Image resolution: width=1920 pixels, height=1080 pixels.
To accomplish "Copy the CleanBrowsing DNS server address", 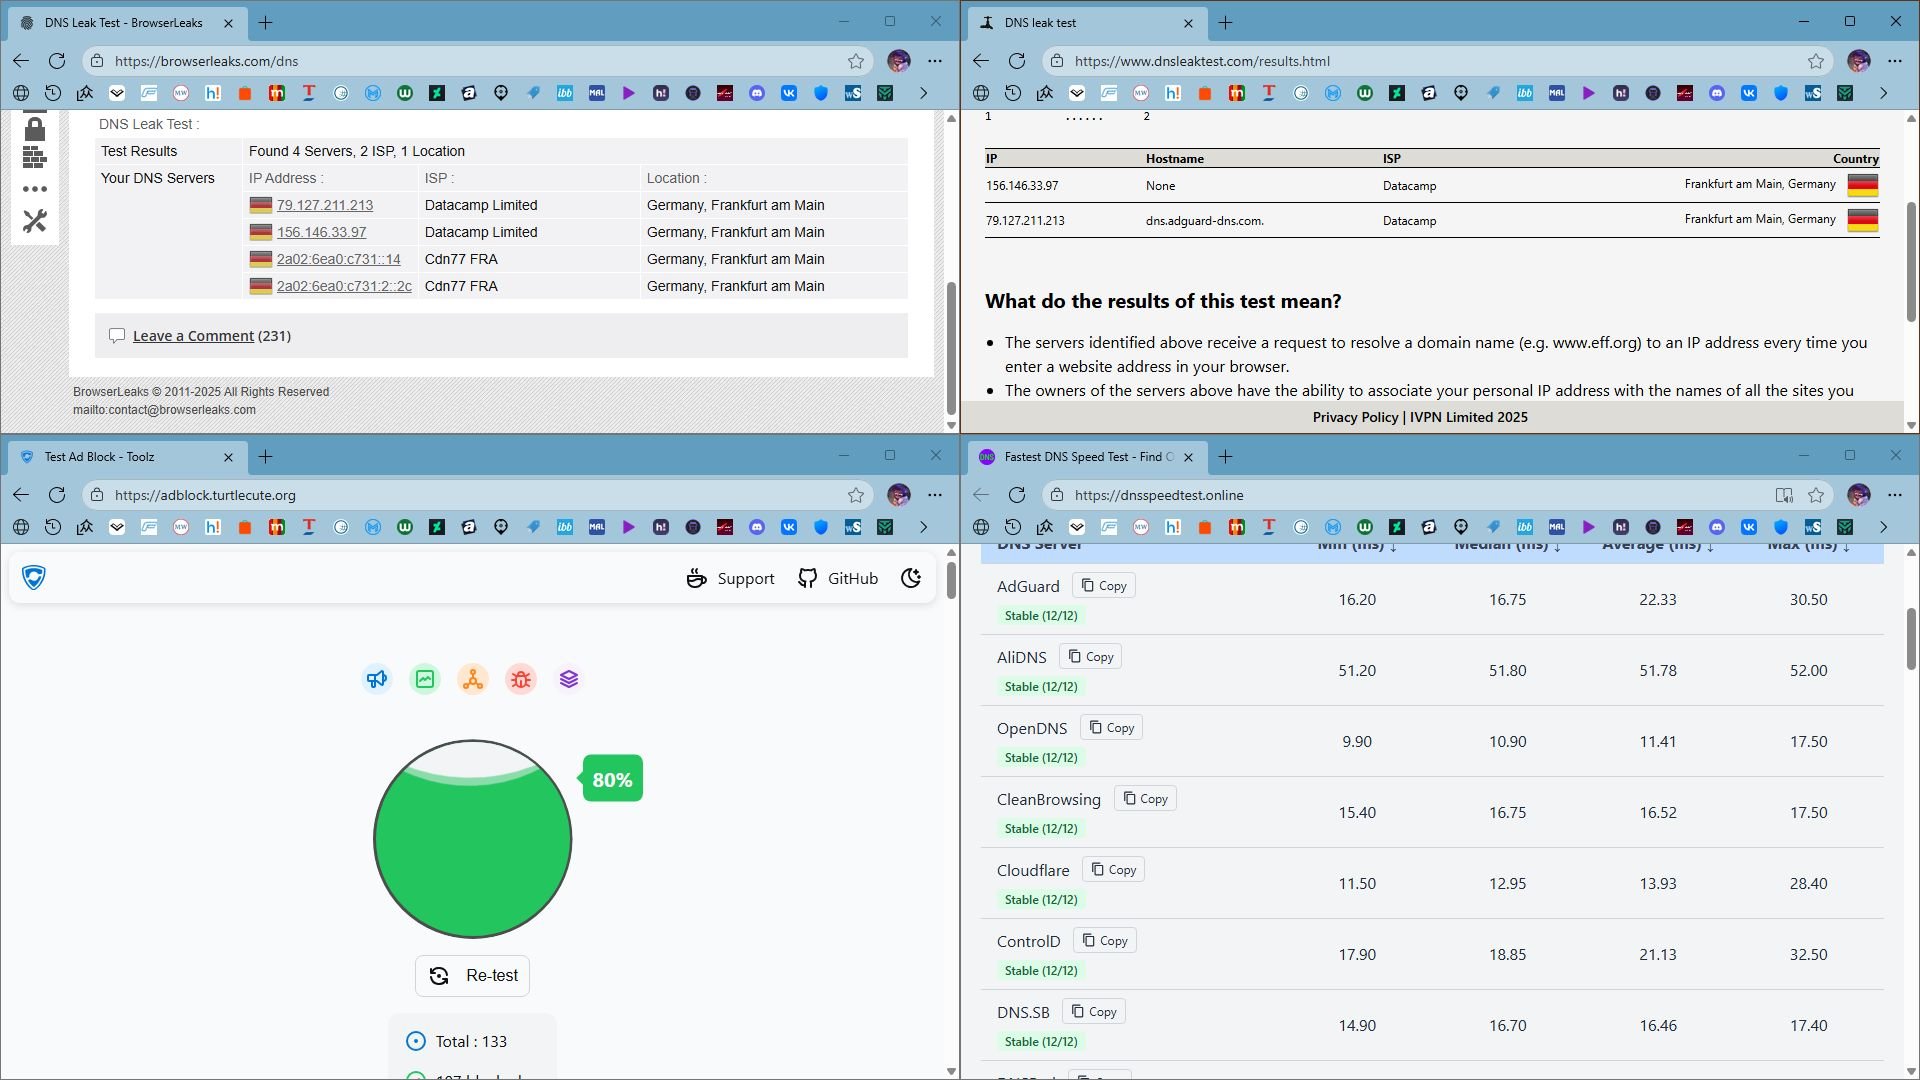I will pos(1145,799).
